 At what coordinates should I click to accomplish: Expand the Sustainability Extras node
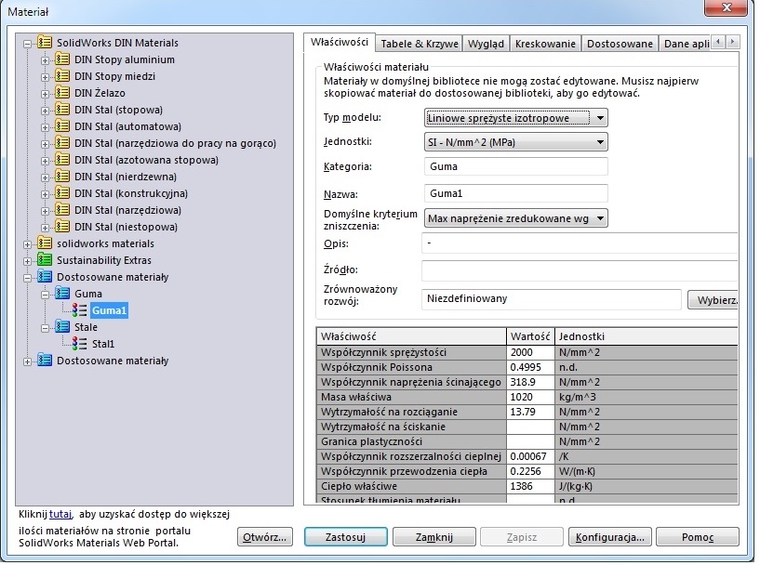pos(28,261)
